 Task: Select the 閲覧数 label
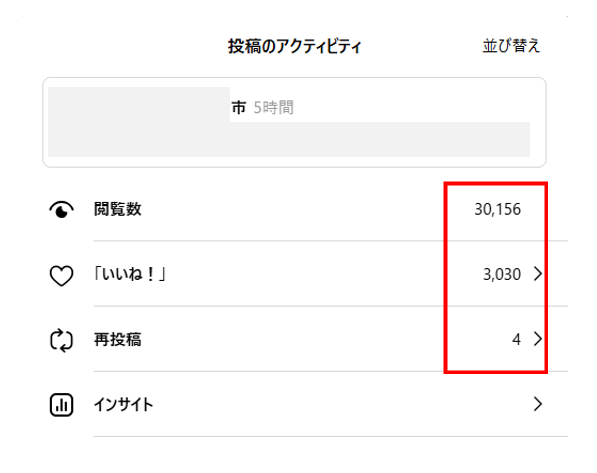click(118, 209)
